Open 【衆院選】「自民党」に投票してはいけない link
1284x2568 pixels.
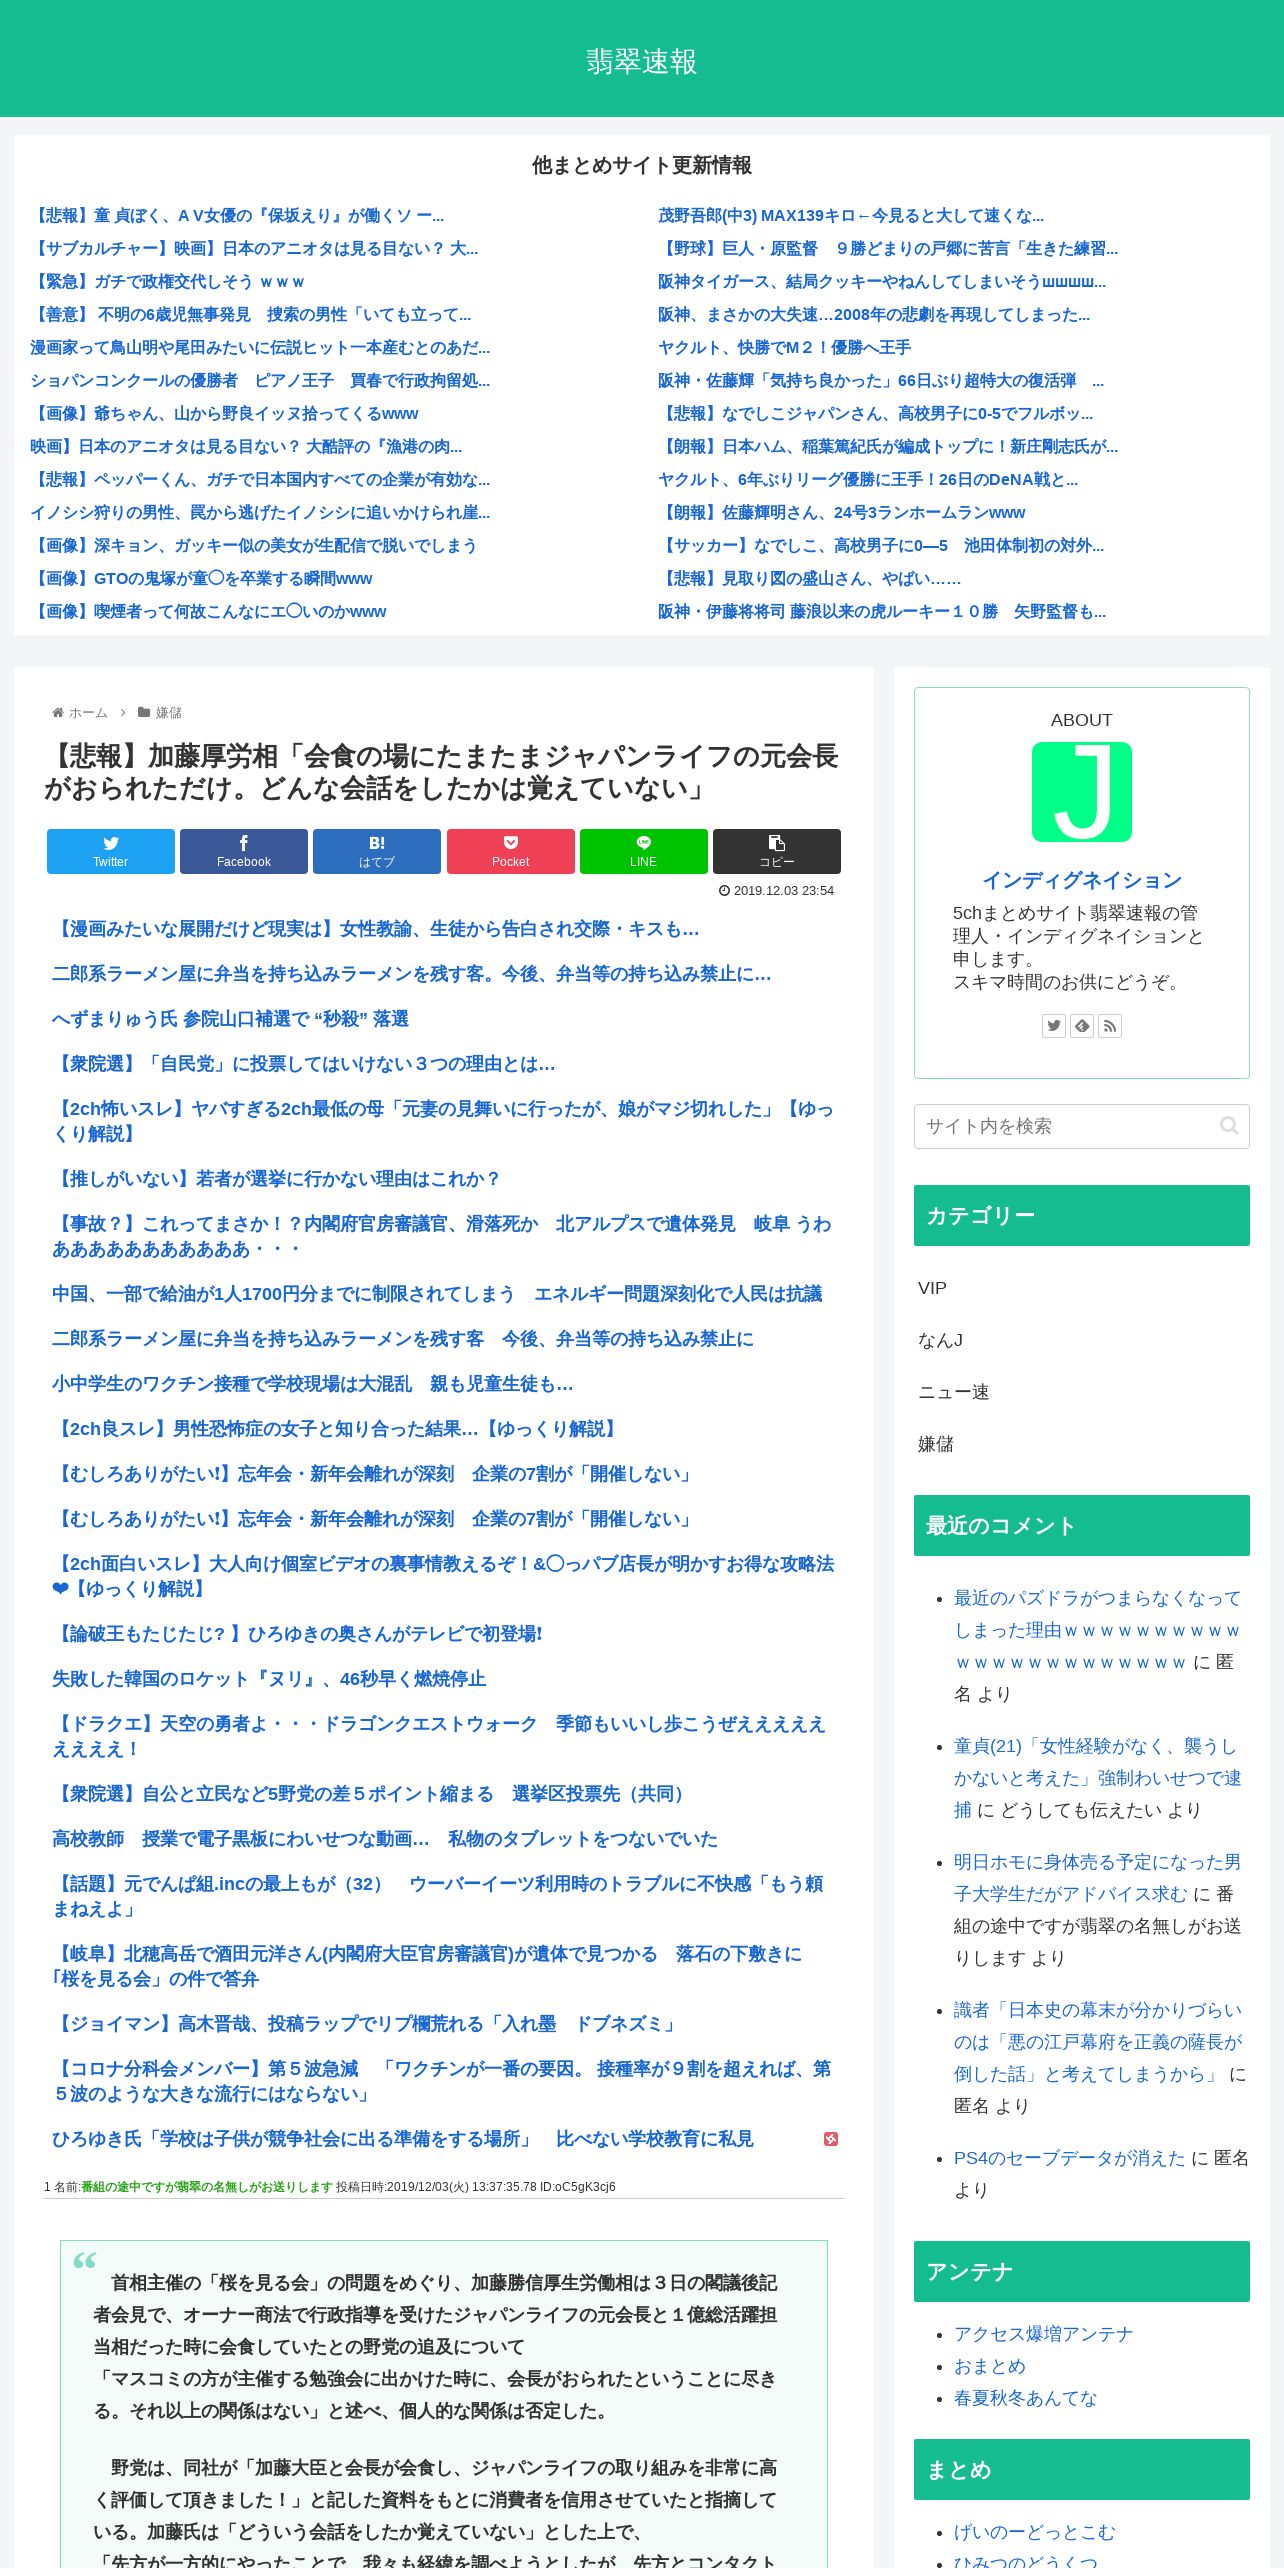[x=303, y=1064]
